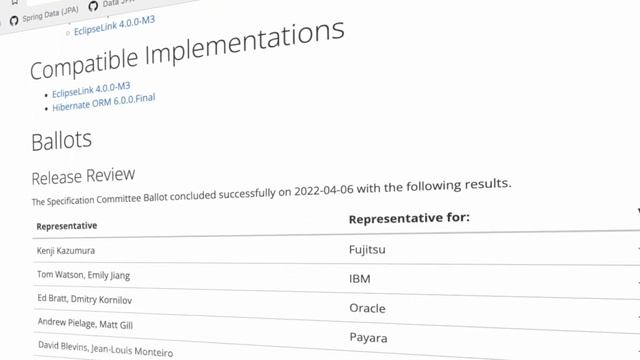Click the Release Review subheading
This screenshot has width=640, height=360.
pos(83,176)
